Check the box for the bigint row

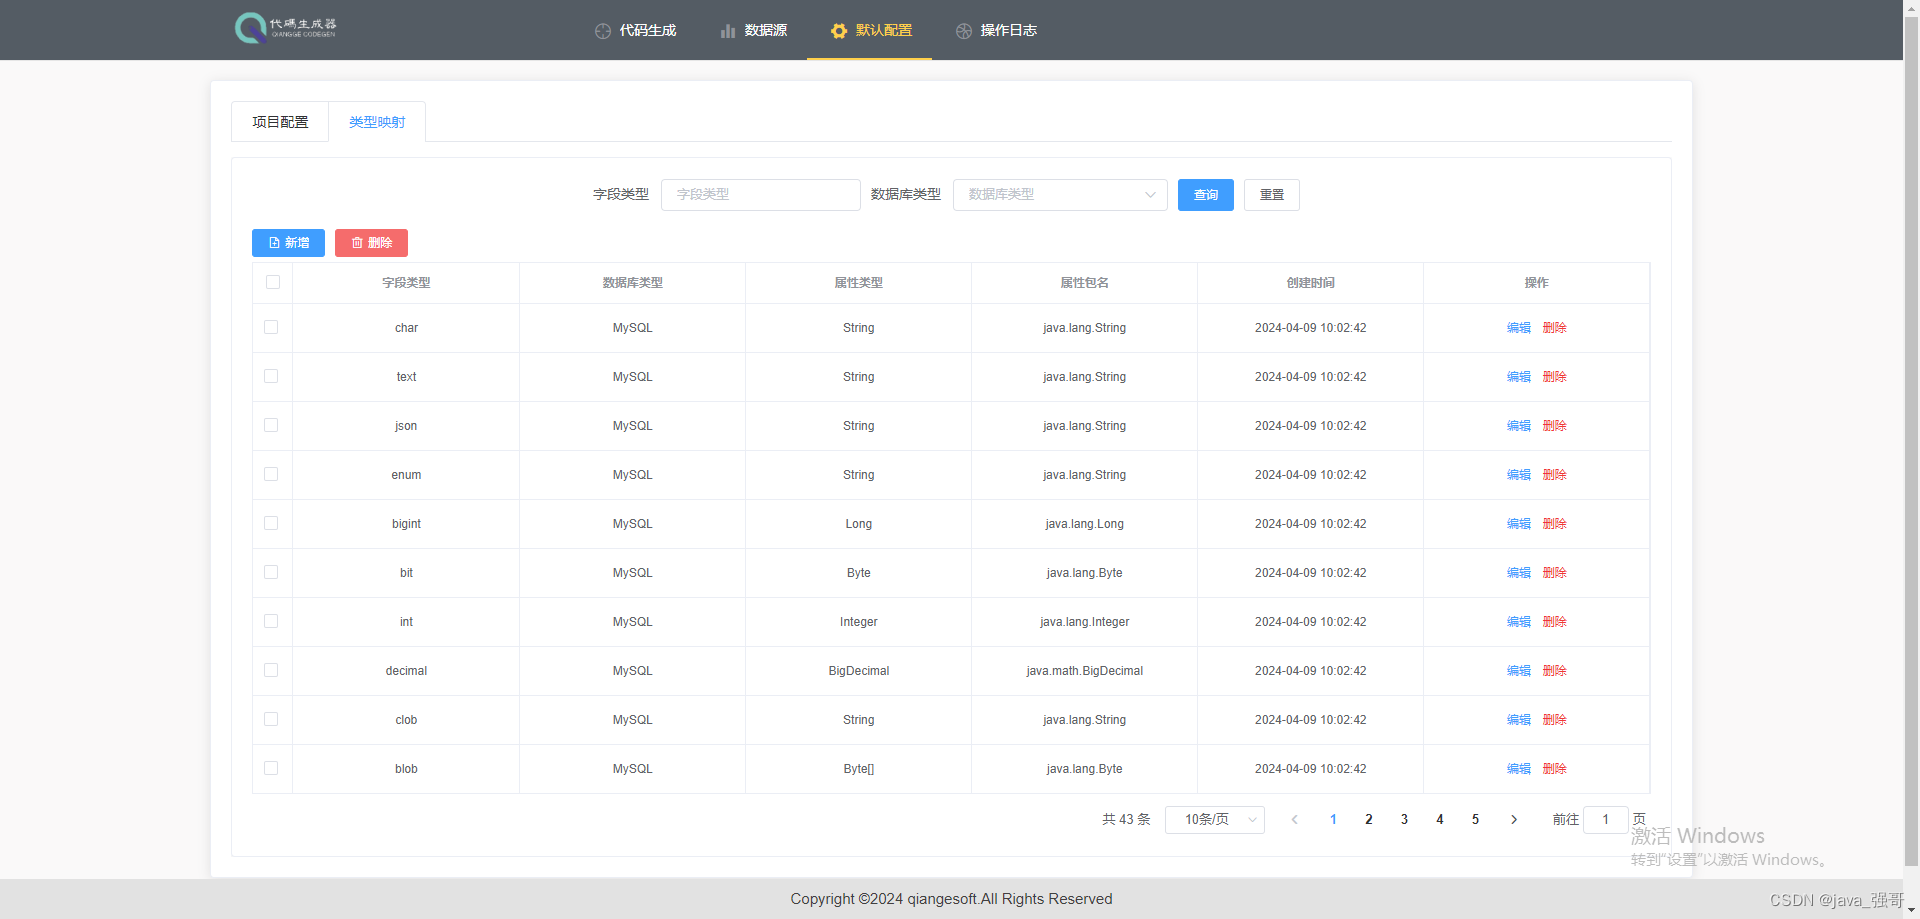click(271, 523)
